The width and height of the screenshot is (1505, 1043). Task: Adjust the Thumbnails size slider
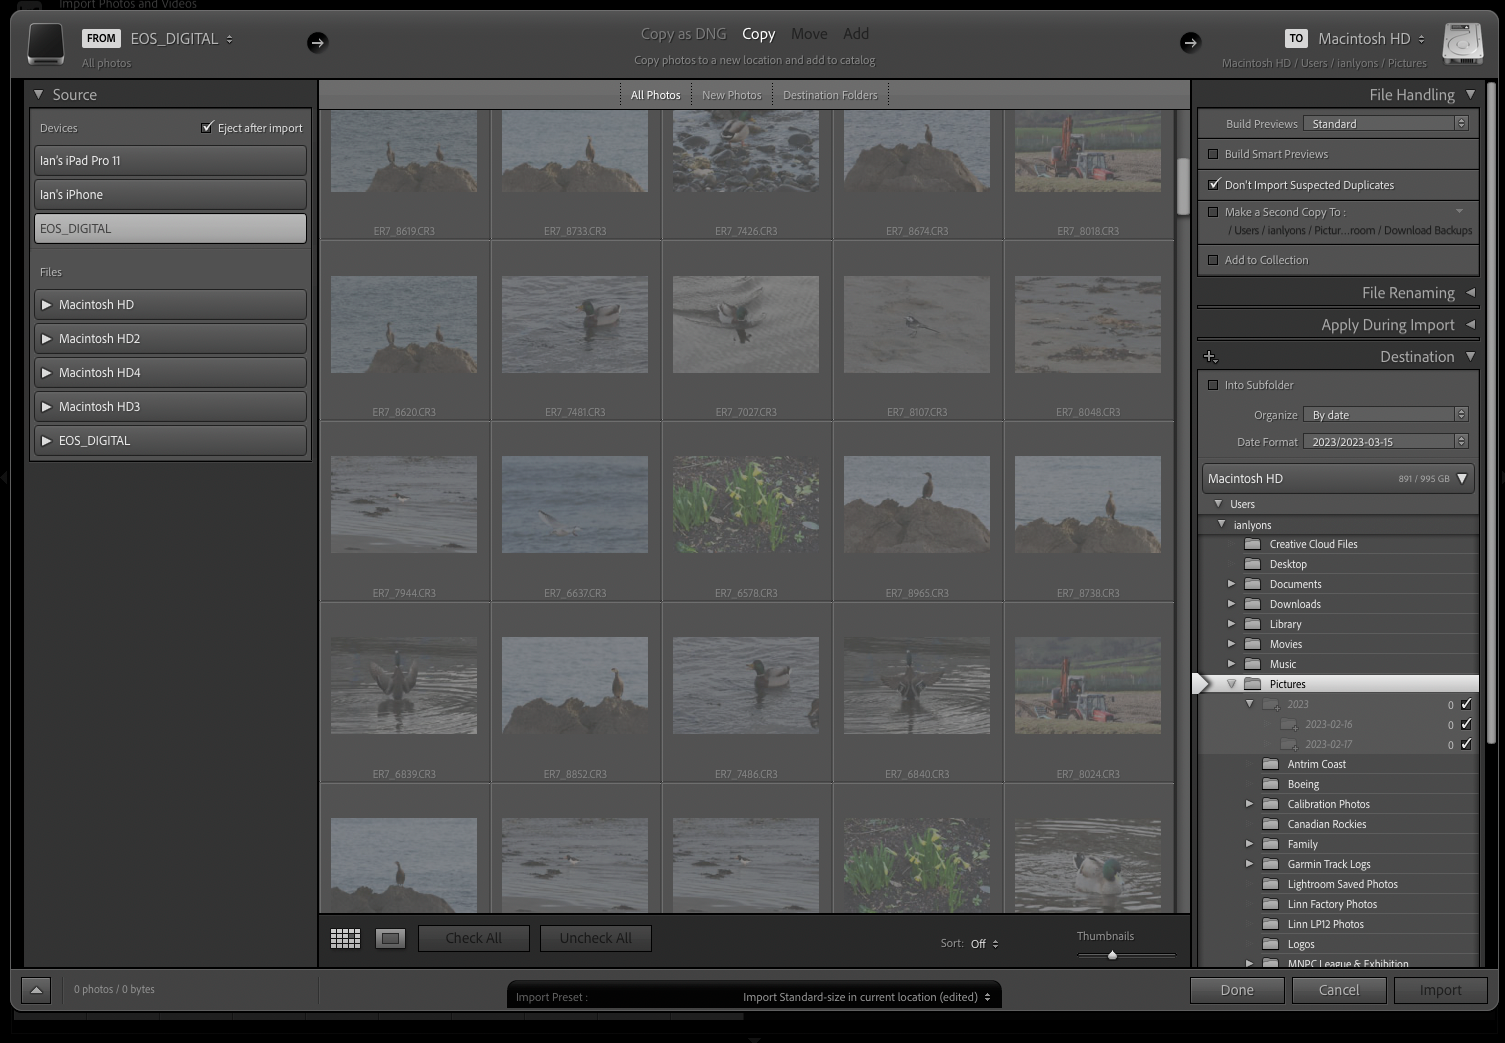point(1111,955)
